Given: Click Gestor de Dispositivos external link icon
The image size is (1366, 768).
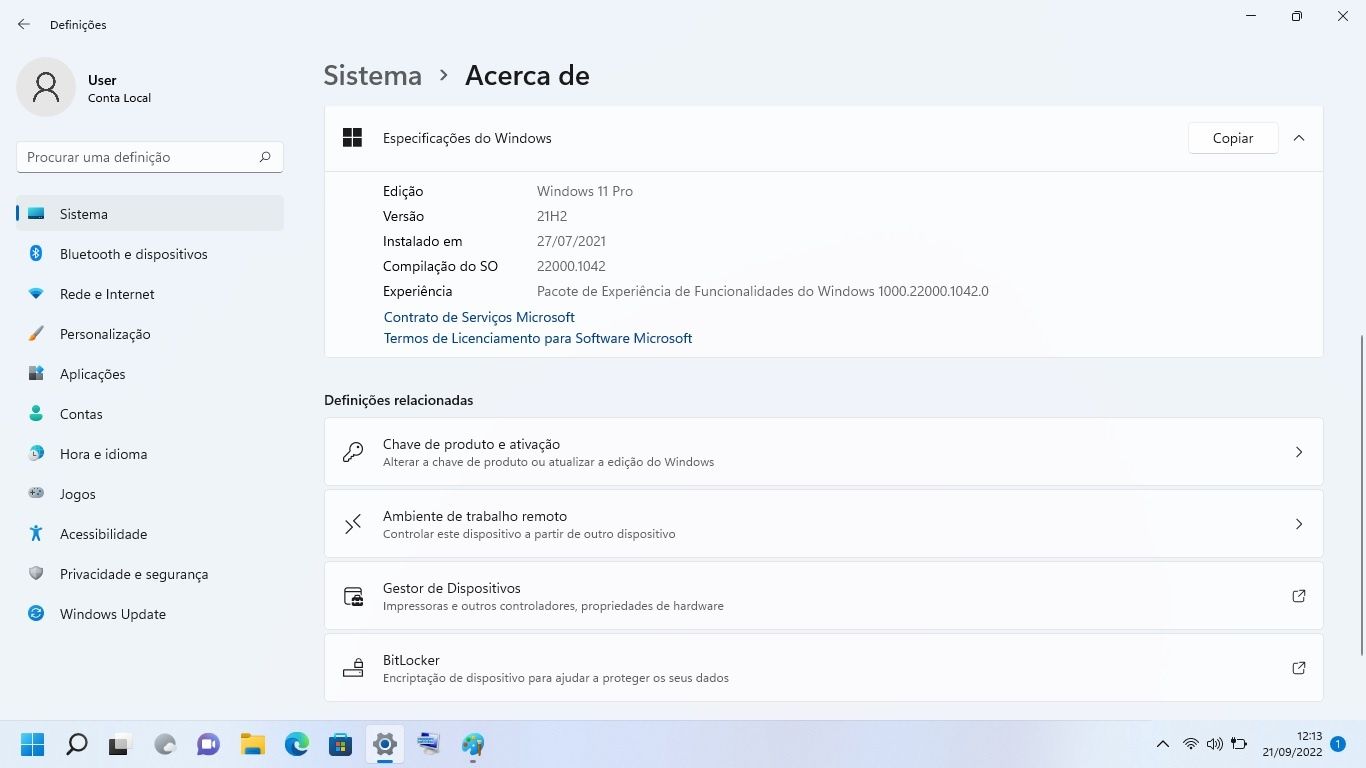Looking at the screenshot, I should [x=1299, y=596].
